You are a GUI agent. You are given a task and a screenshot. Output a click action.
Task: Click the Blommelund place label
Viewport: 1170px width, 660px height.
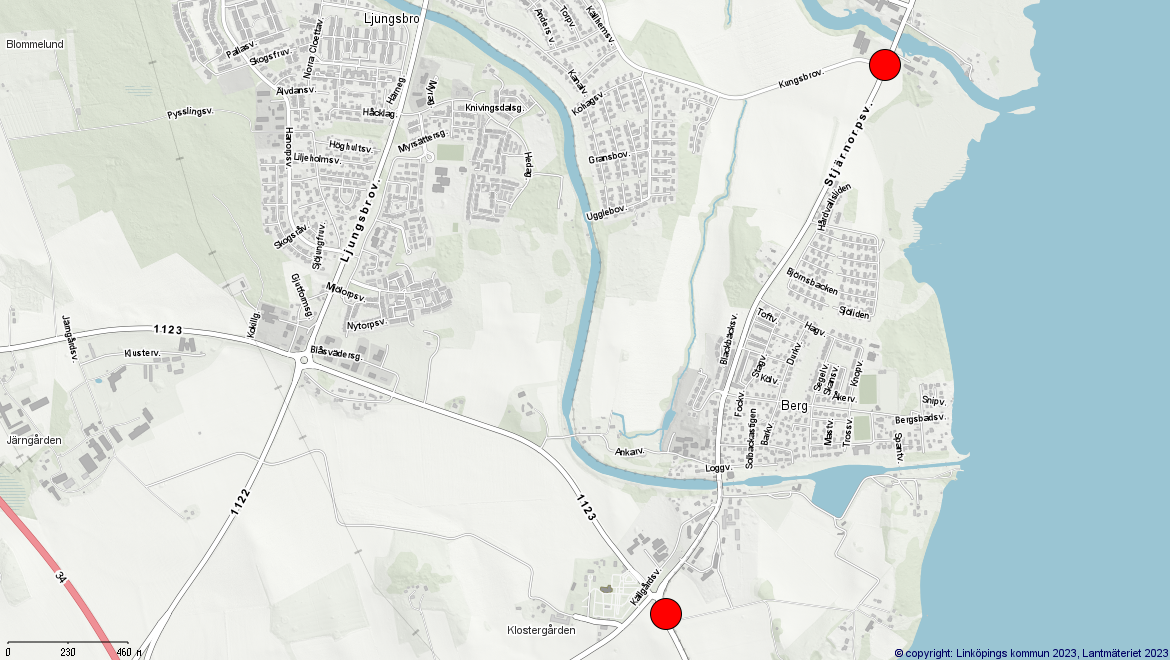point(35,44)
